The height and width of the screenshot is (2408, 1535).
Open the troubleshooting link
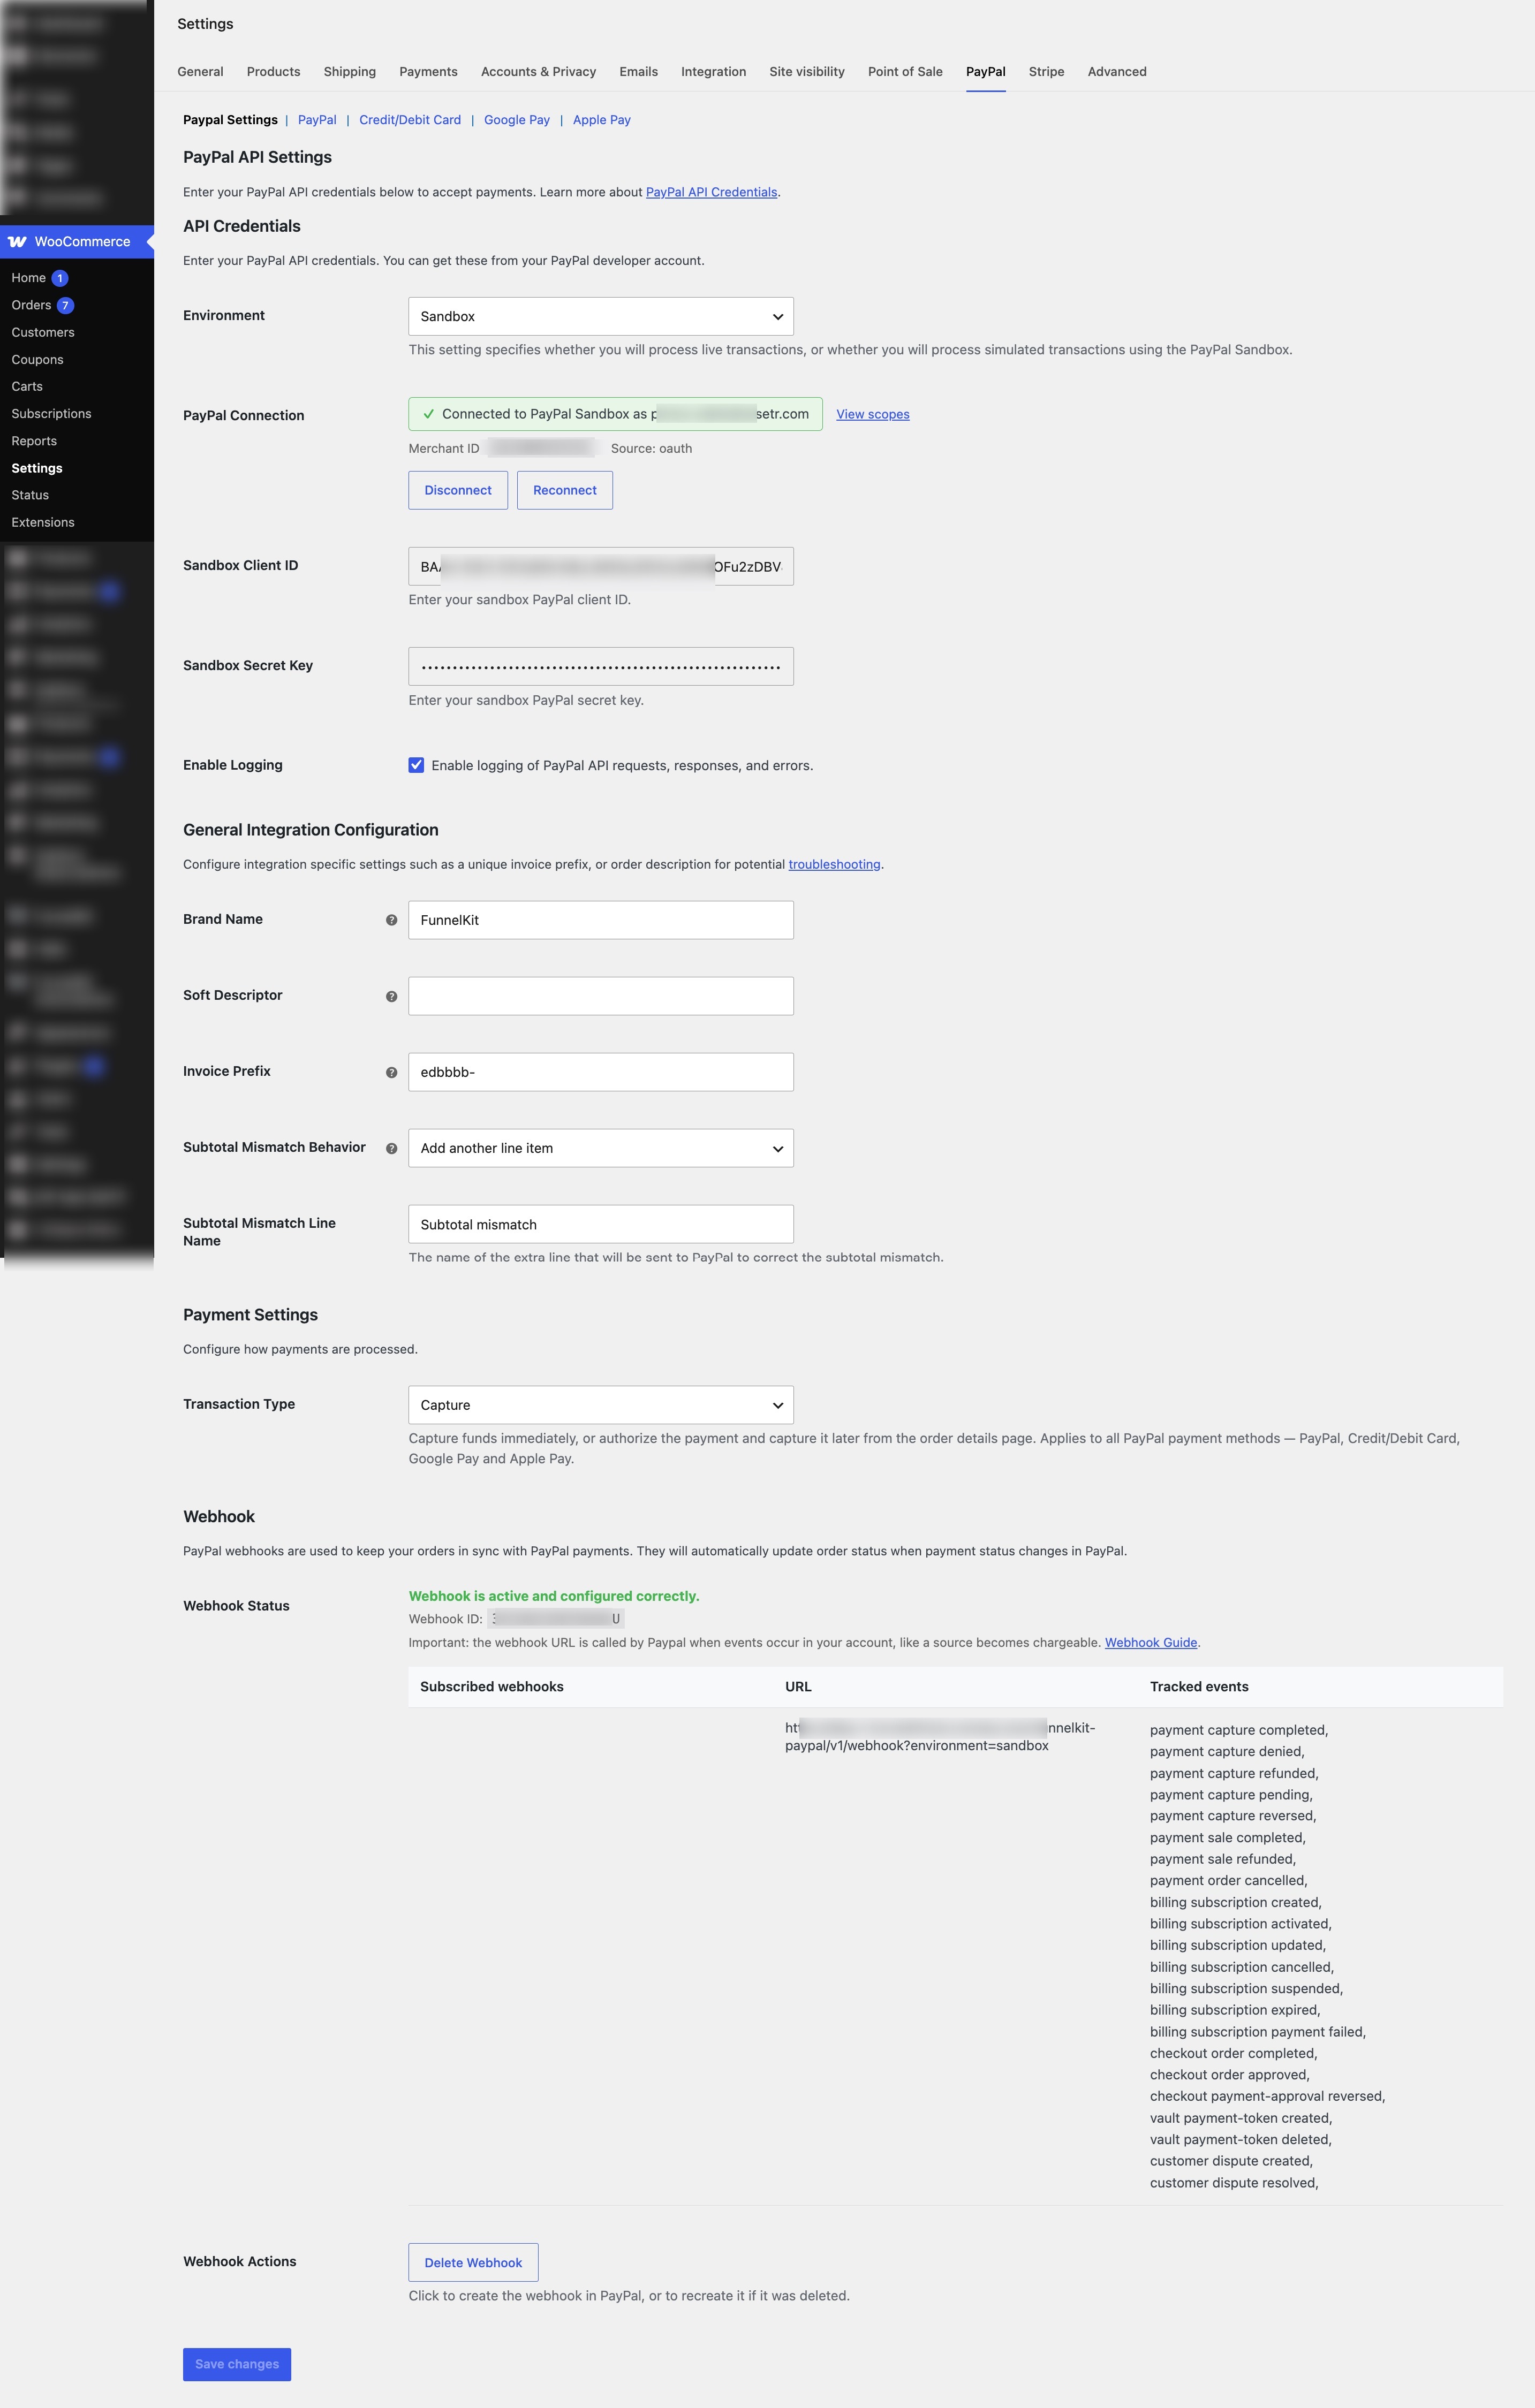[x=834, y=864]
